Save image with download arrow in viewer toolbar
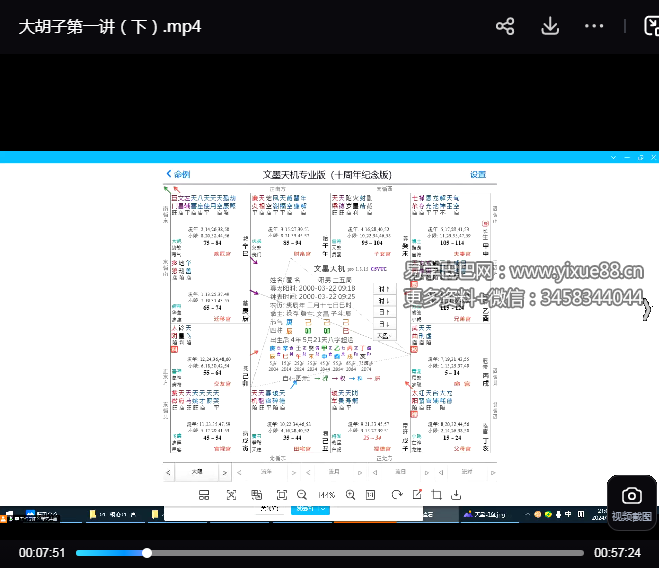This screenshot has width=659, height=568. [457, 495]
